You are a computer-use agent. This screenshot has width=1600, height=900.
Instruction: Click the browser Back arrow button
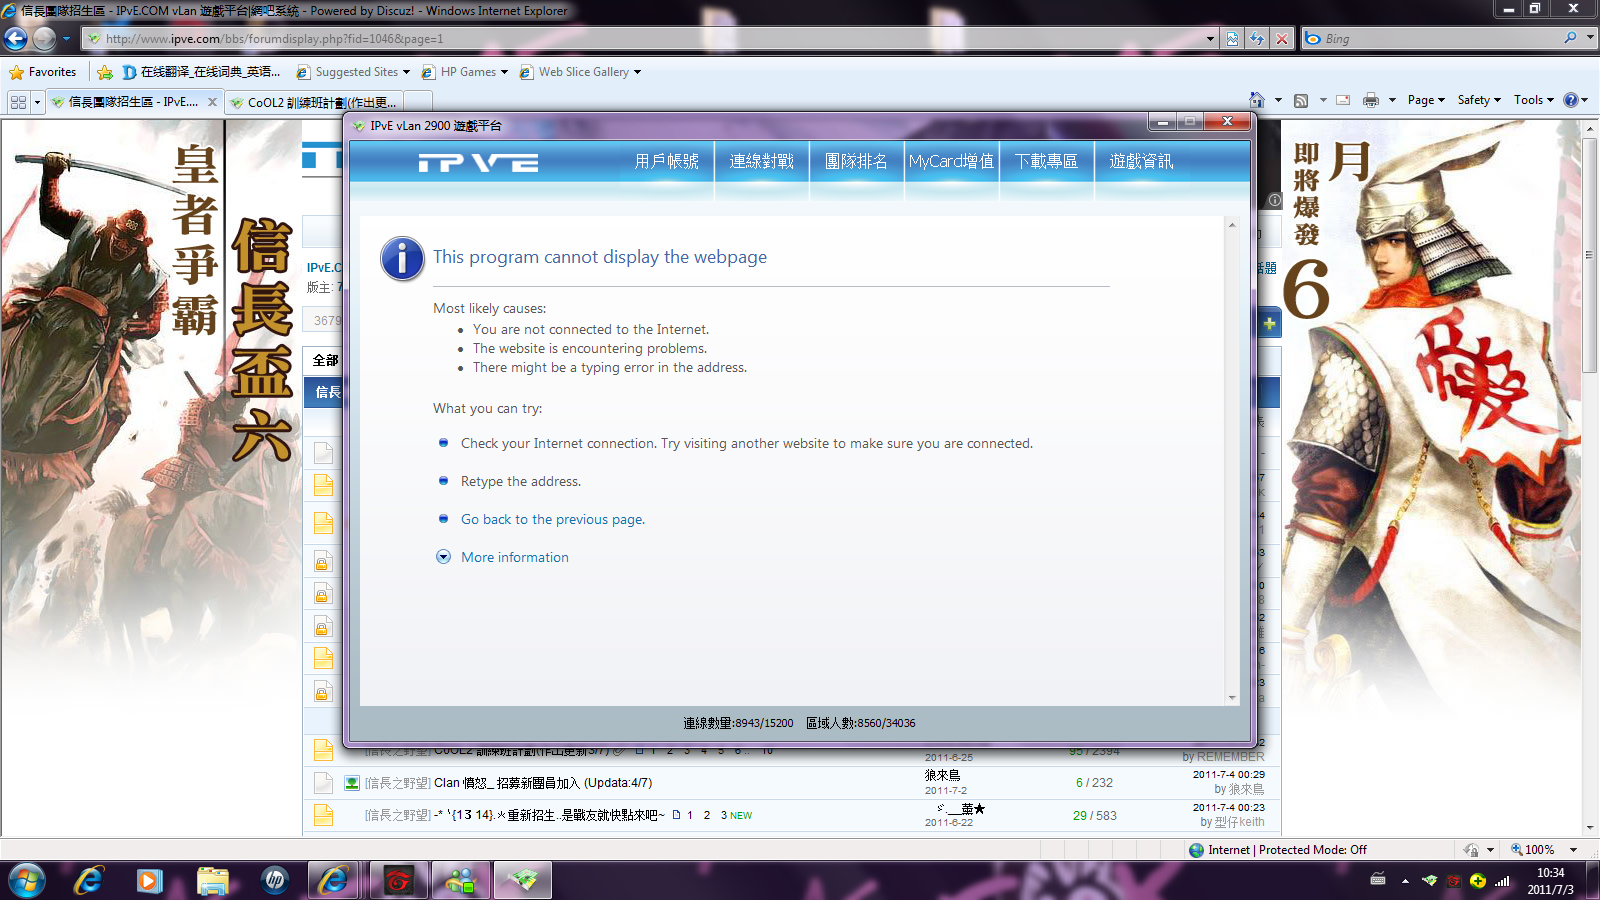[x=16, y=39]
